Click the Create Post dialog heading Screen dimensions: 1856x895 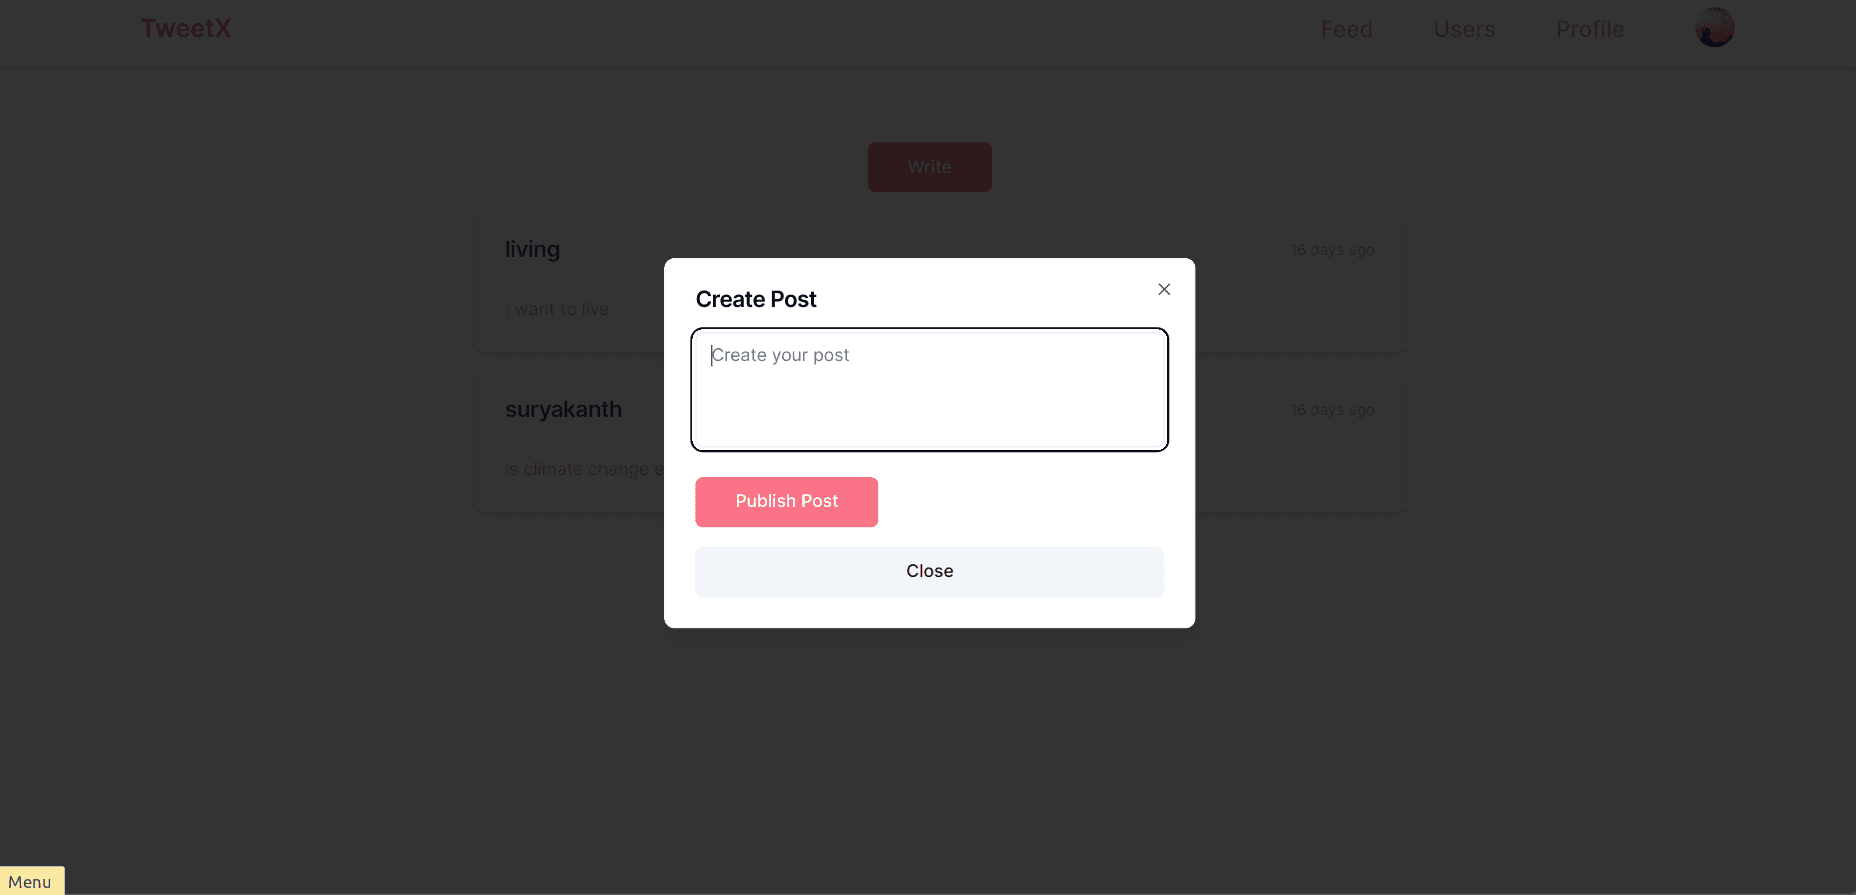(x=756, y=299)
